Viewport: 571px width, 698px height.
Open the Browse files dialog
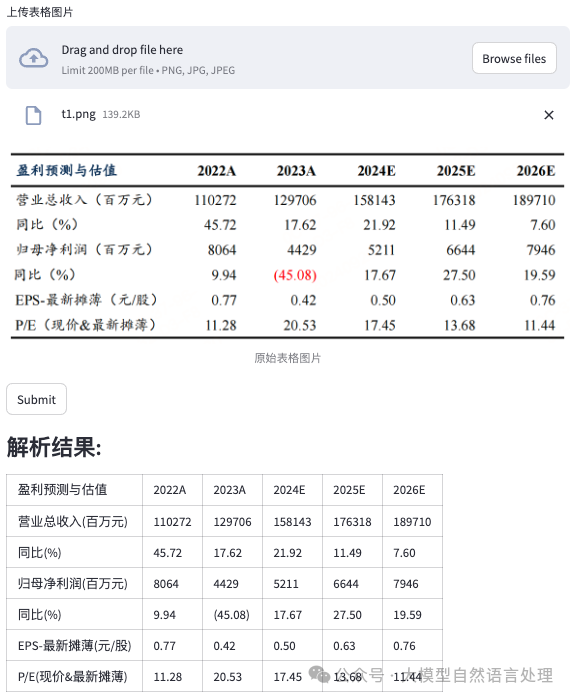point(514,58)
